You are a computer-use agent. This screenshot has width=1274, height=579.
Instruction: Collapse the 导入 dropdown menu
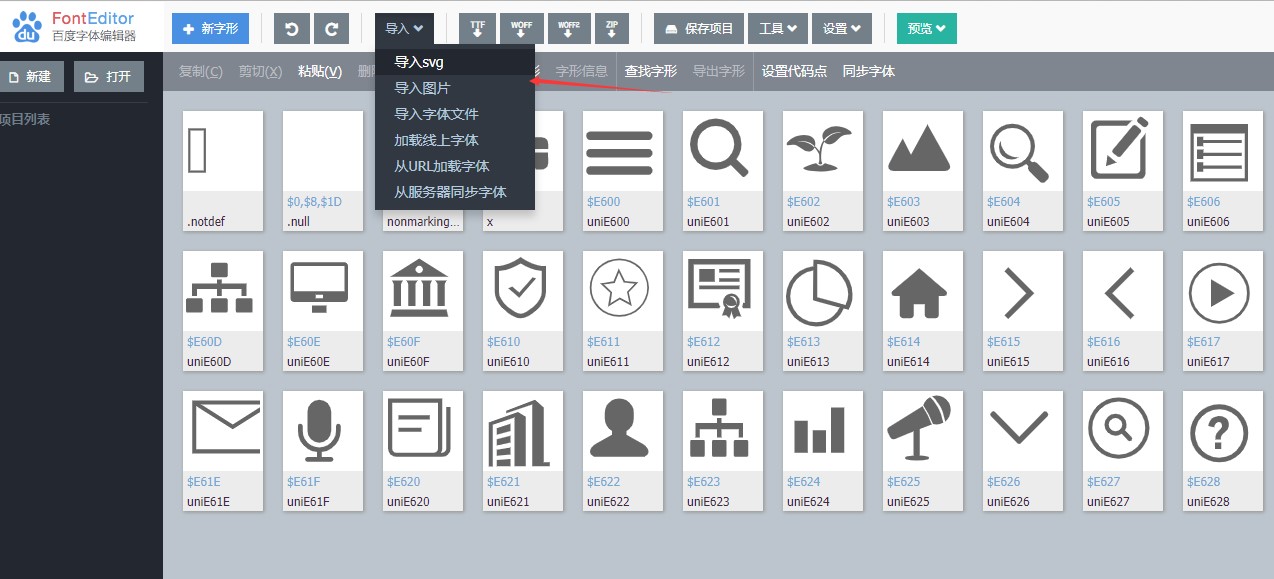(404, 29)
